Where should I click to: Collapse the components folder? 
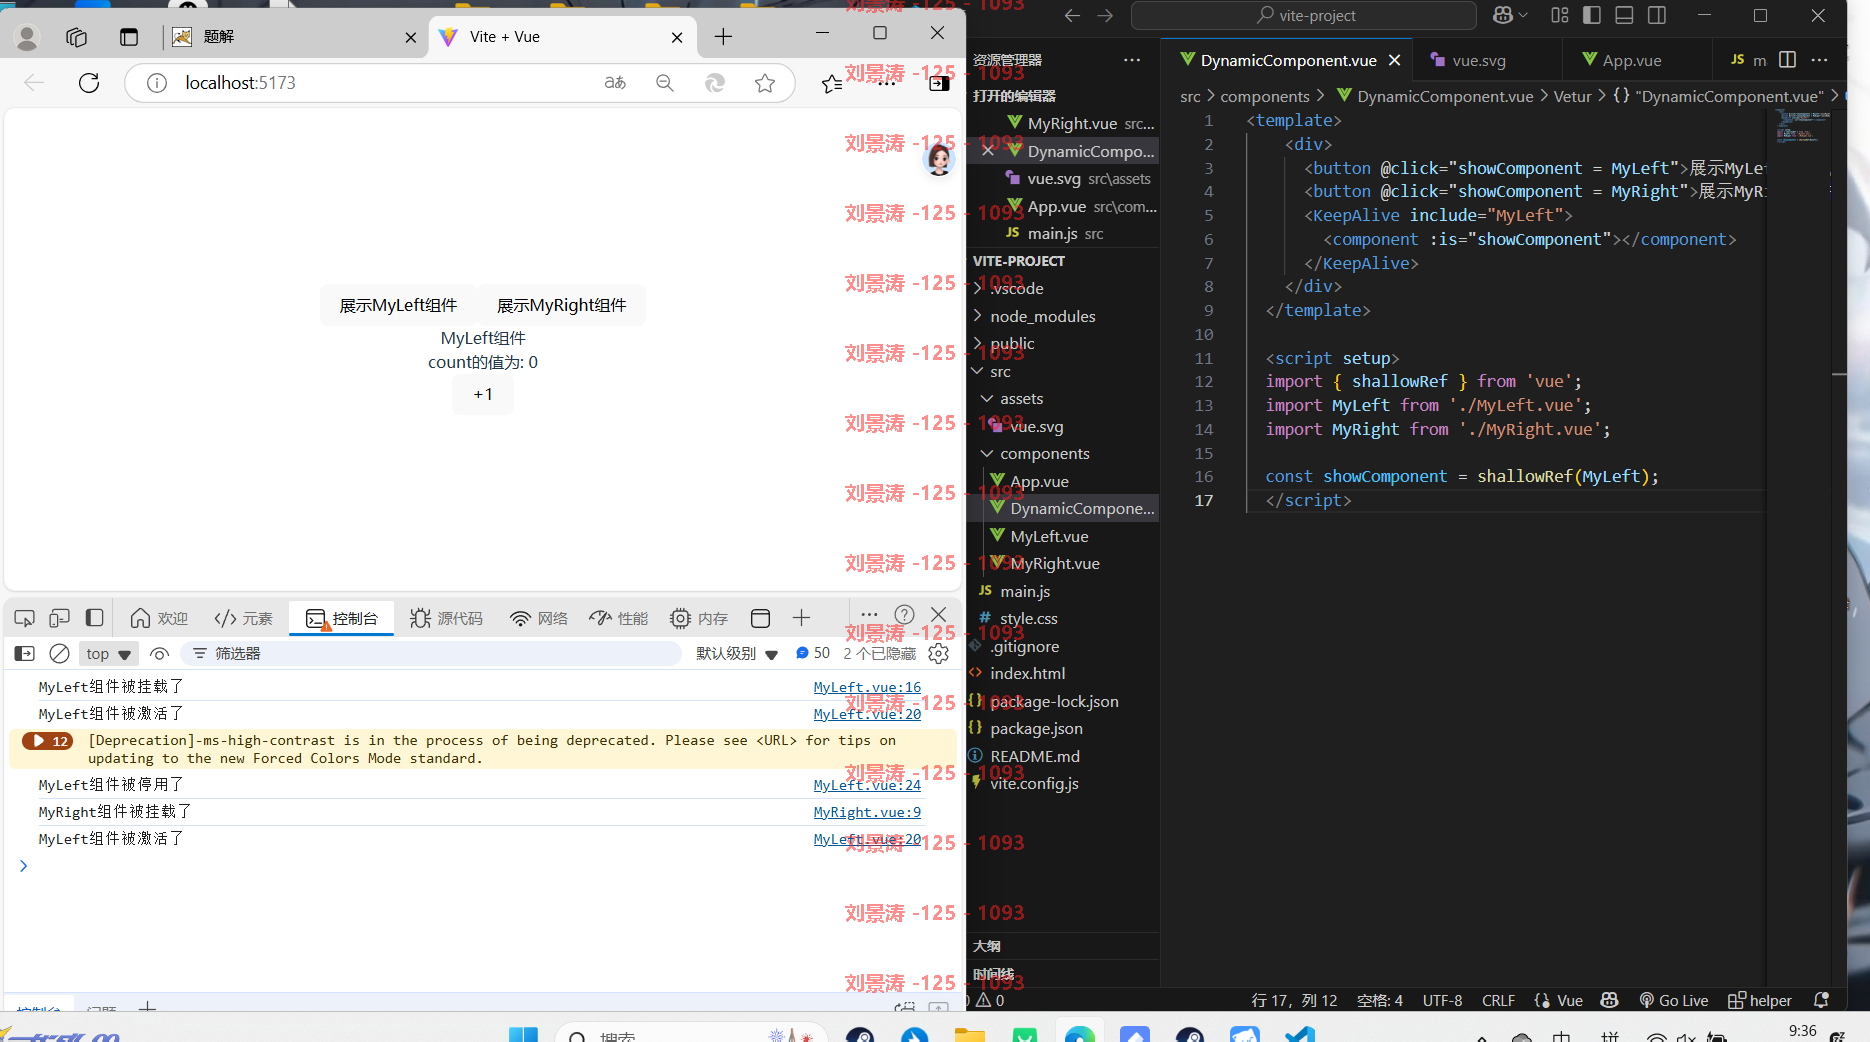1044,453
